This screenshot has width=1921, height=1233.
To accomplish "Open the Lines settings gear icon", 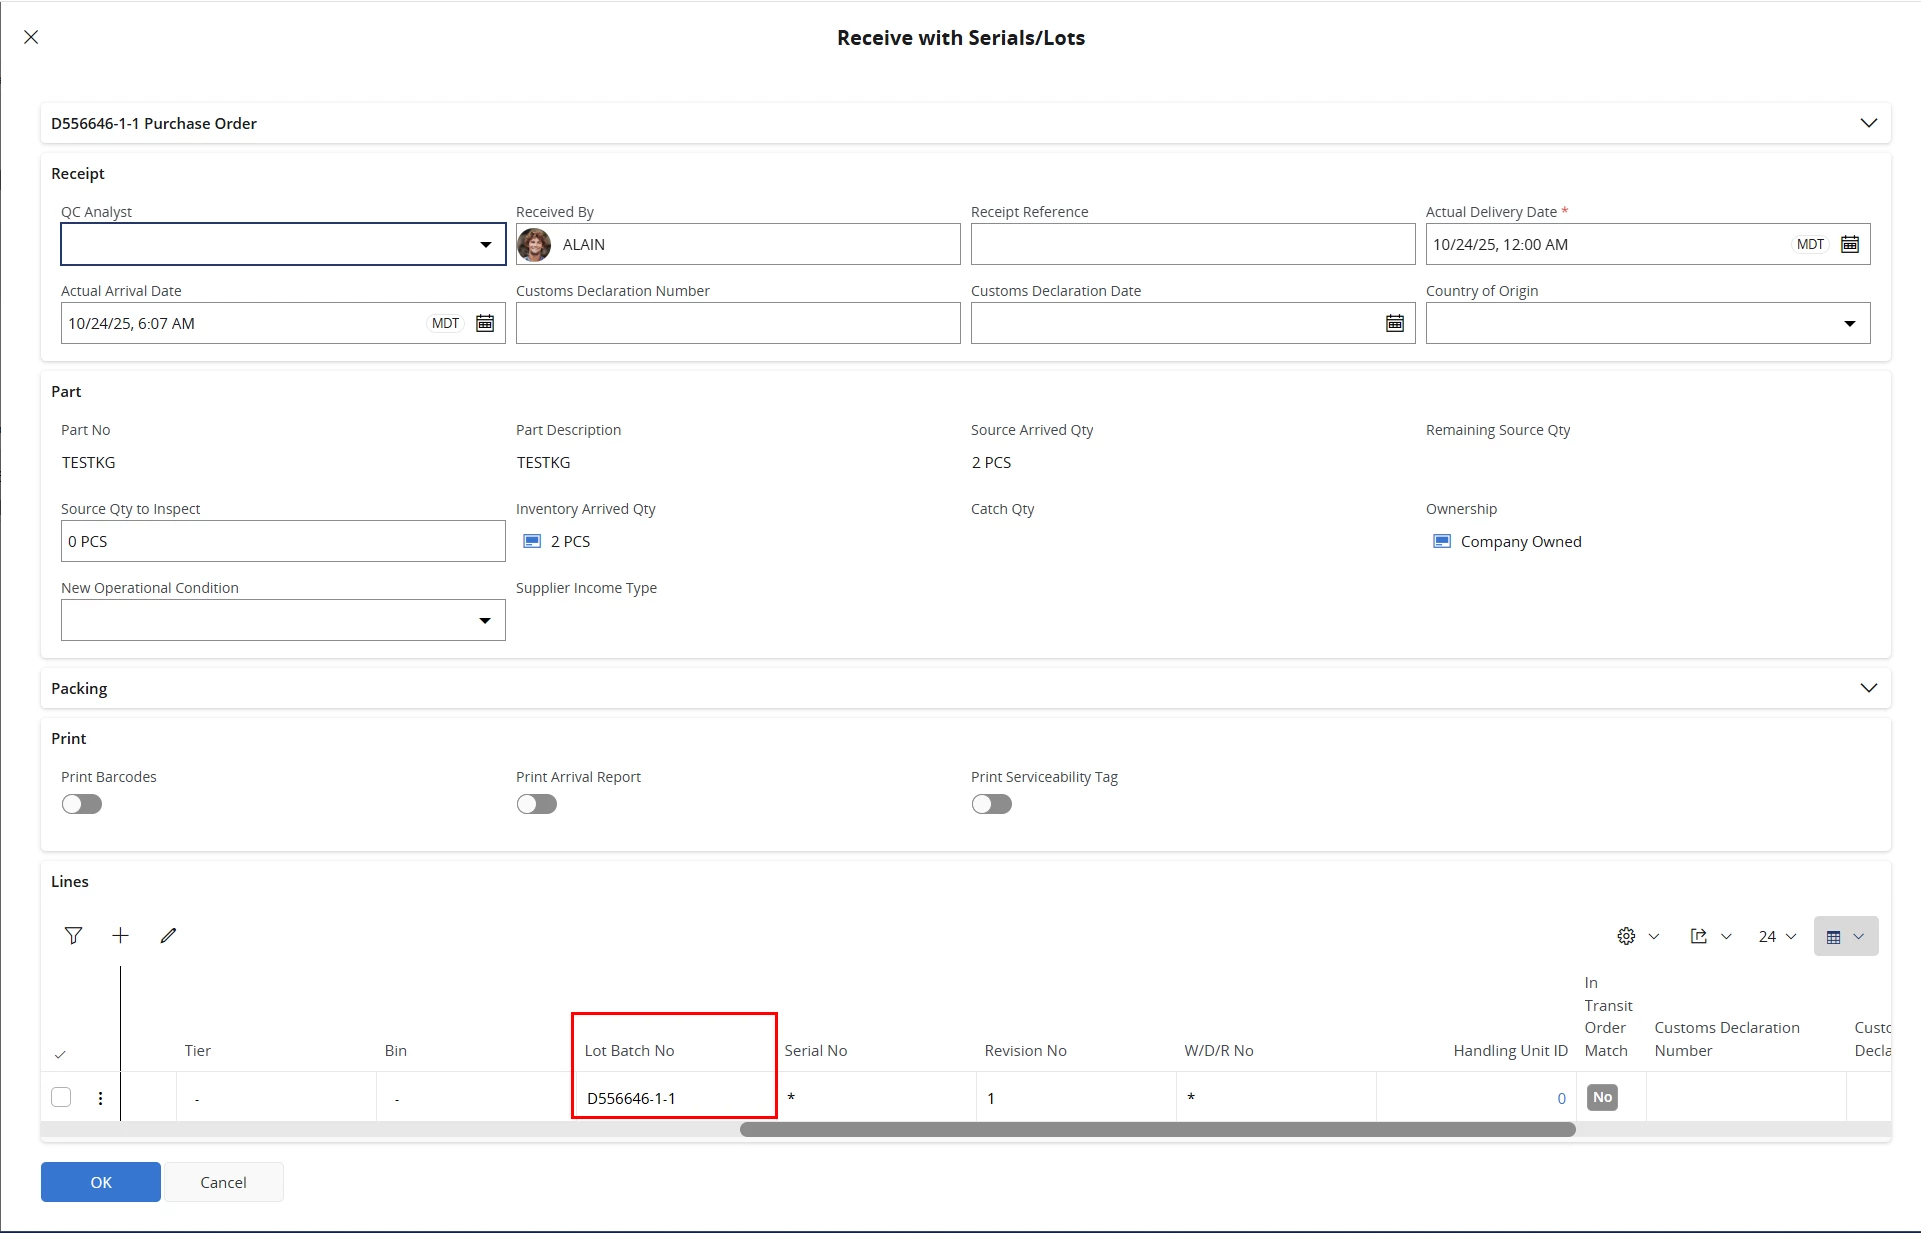I will tap(1626, 936).
